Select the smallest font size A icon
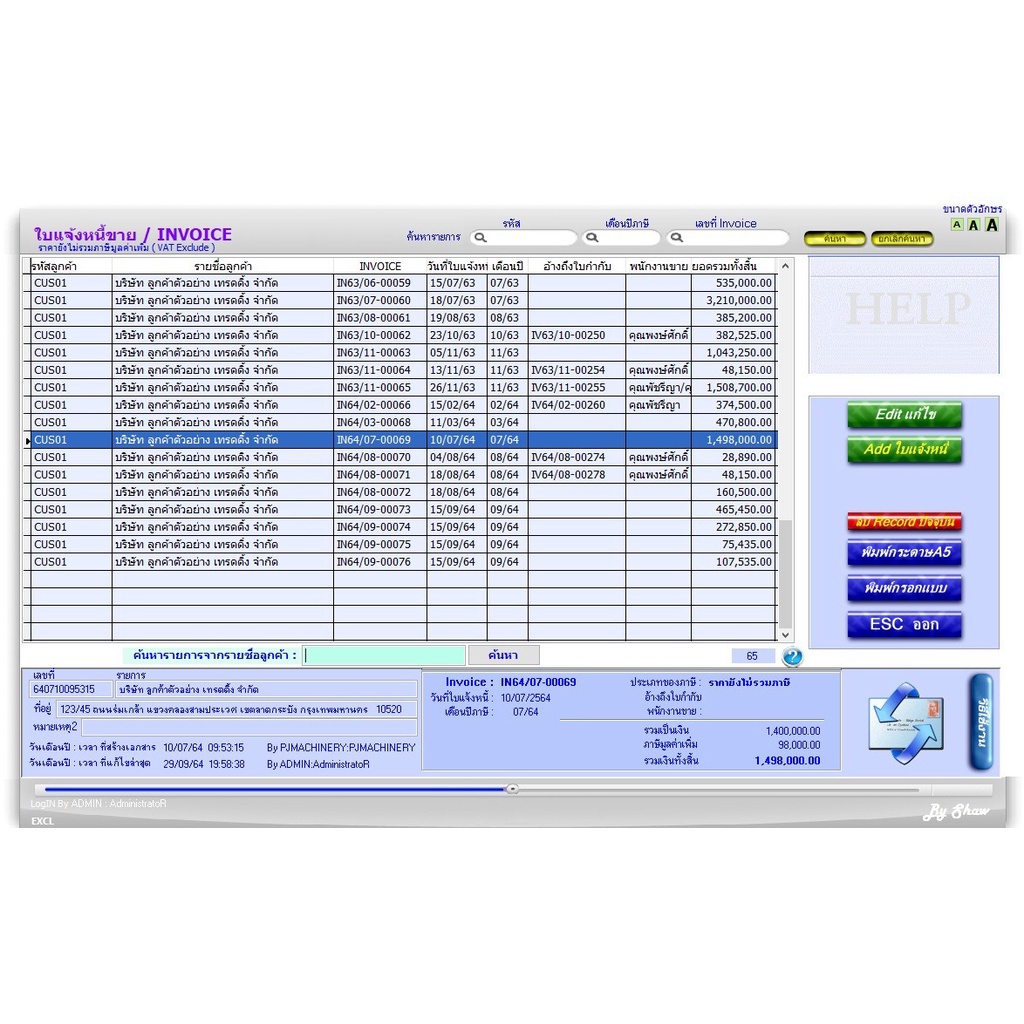Viewport: 1024px width, 1024px height. pos(957,225)
